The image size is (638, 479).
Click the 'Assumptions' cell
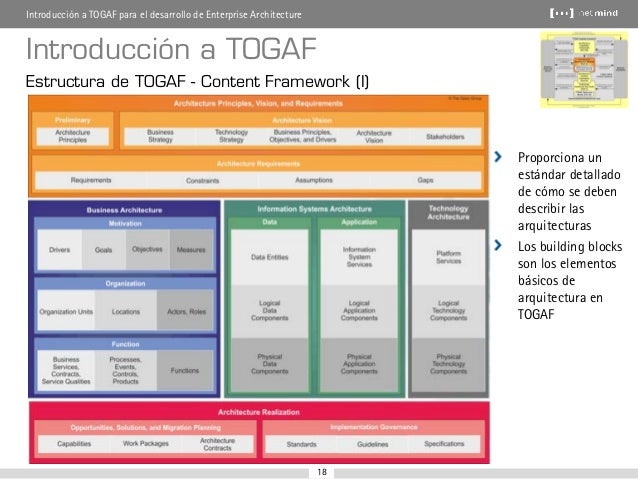(x=314, y=180)
